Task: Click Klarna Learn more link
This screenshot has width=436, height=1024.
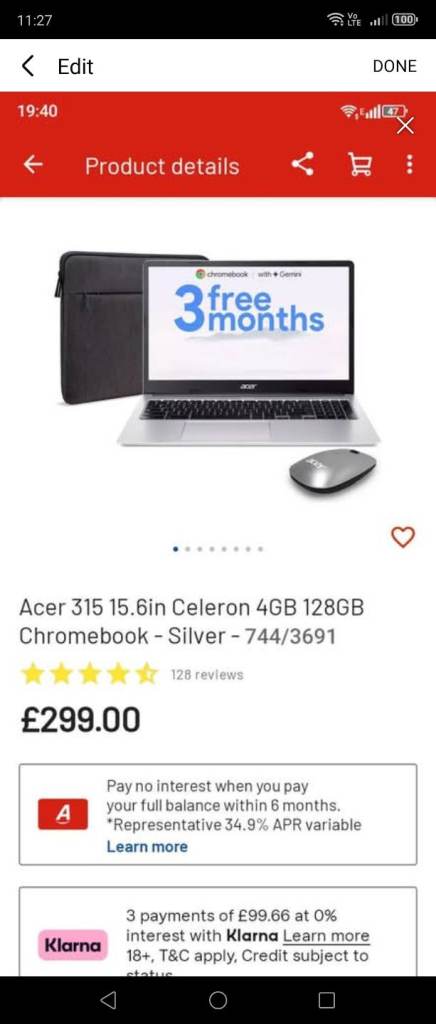Action: [326, 935]
